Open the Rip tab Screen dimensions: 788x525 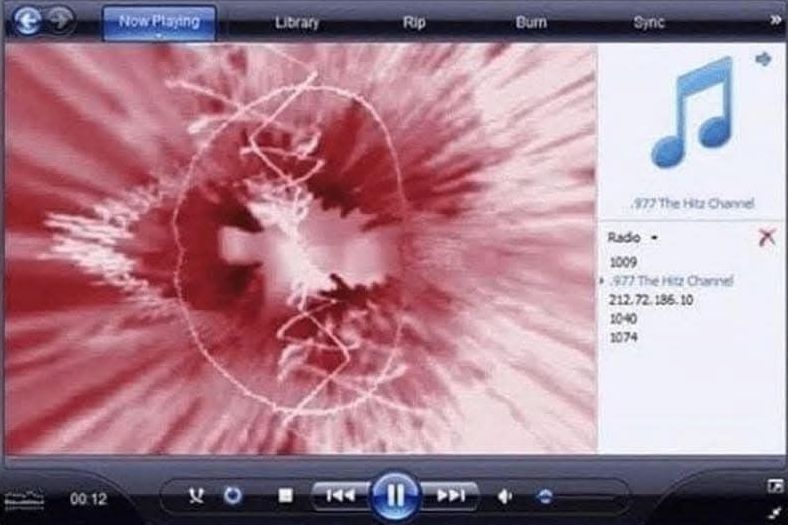[414, 23]
